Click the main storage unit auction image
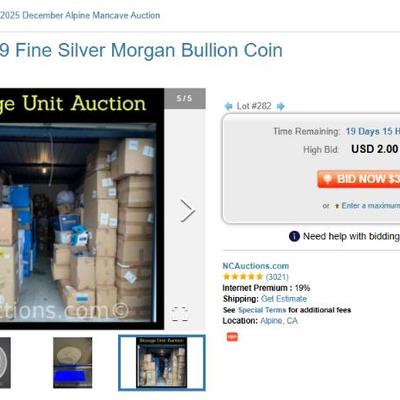The width and height of the screenshot is (400, 400). (x=82, y=209)
